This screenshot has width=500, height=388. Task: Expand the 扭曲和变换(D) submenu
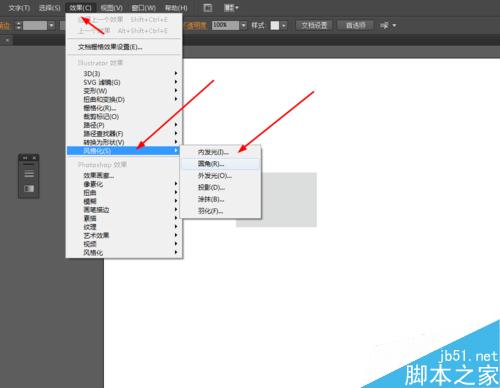124,99
